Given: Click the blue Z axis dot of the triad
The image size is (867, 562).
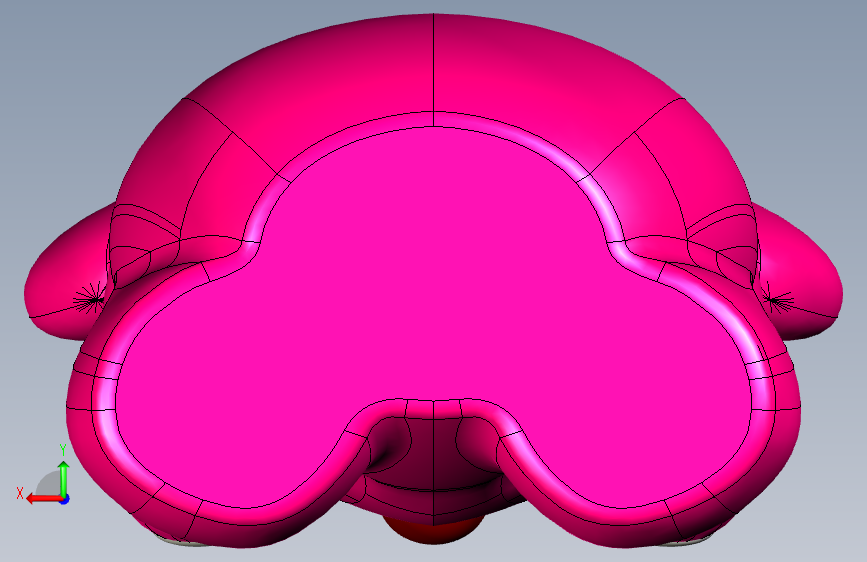Looking at the screenshot, I should [x=65, y=499].
